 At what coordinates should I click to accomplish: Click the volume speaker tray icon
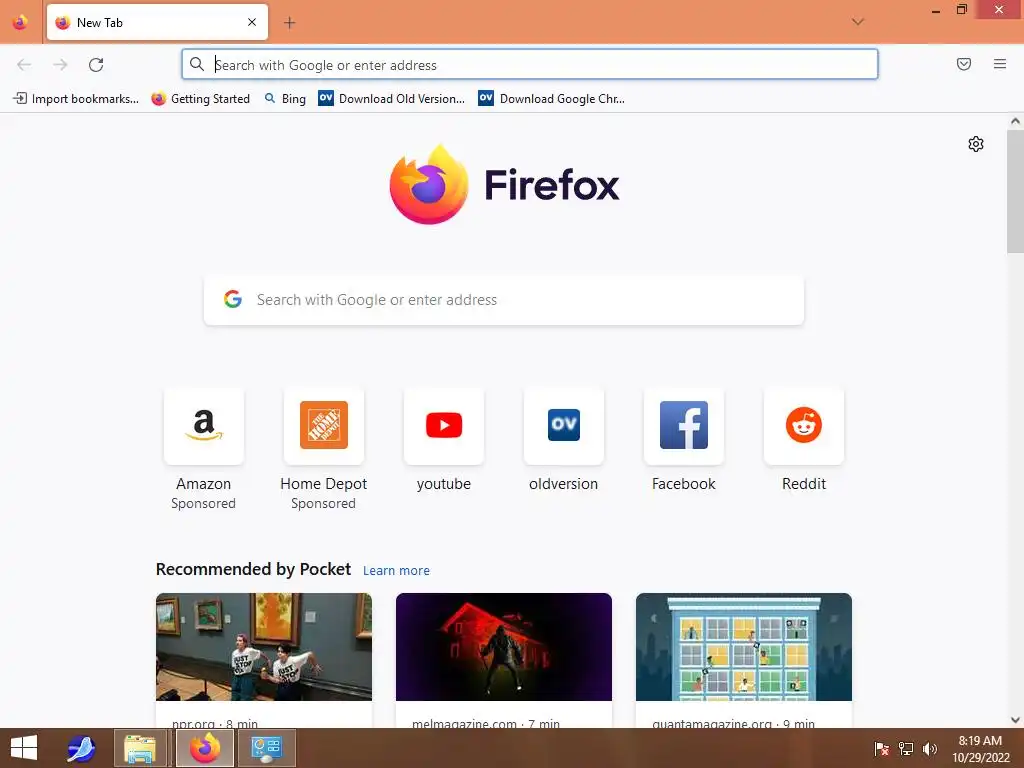pyautogui.click(x=930, y=748)
